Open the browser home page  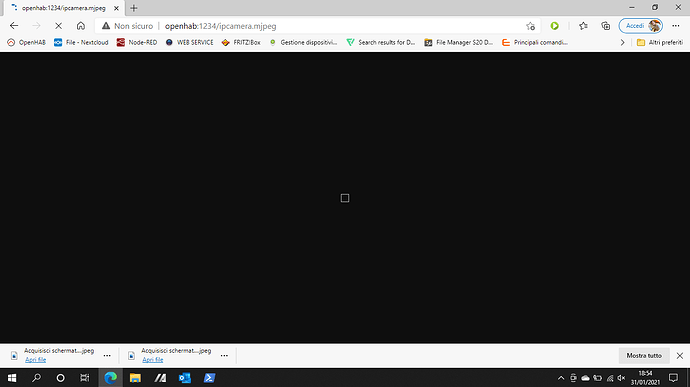tap(81, 26)
